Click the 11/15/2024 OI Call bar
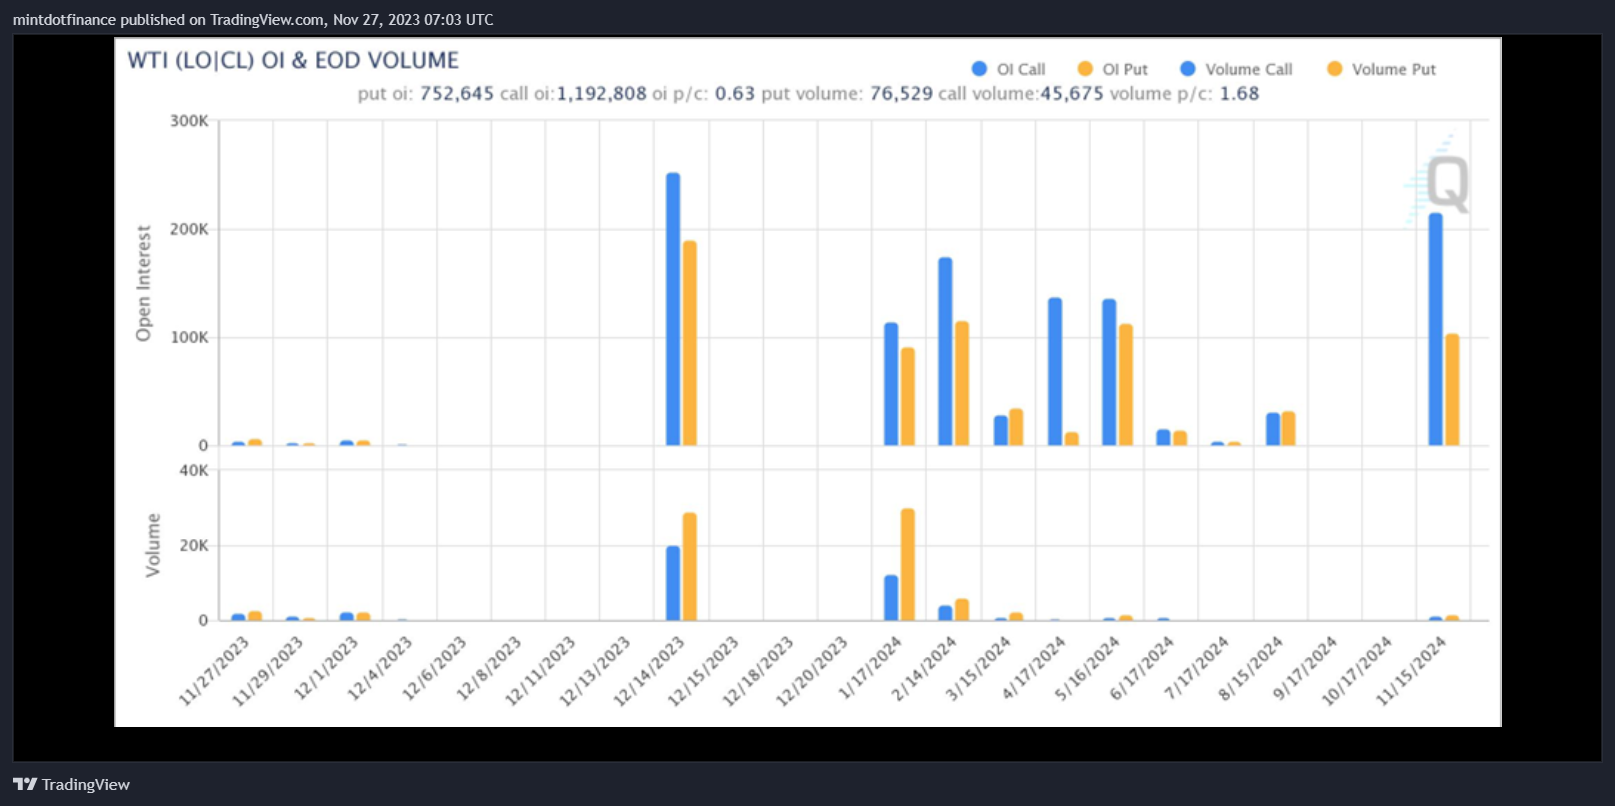 [1436, 329]
